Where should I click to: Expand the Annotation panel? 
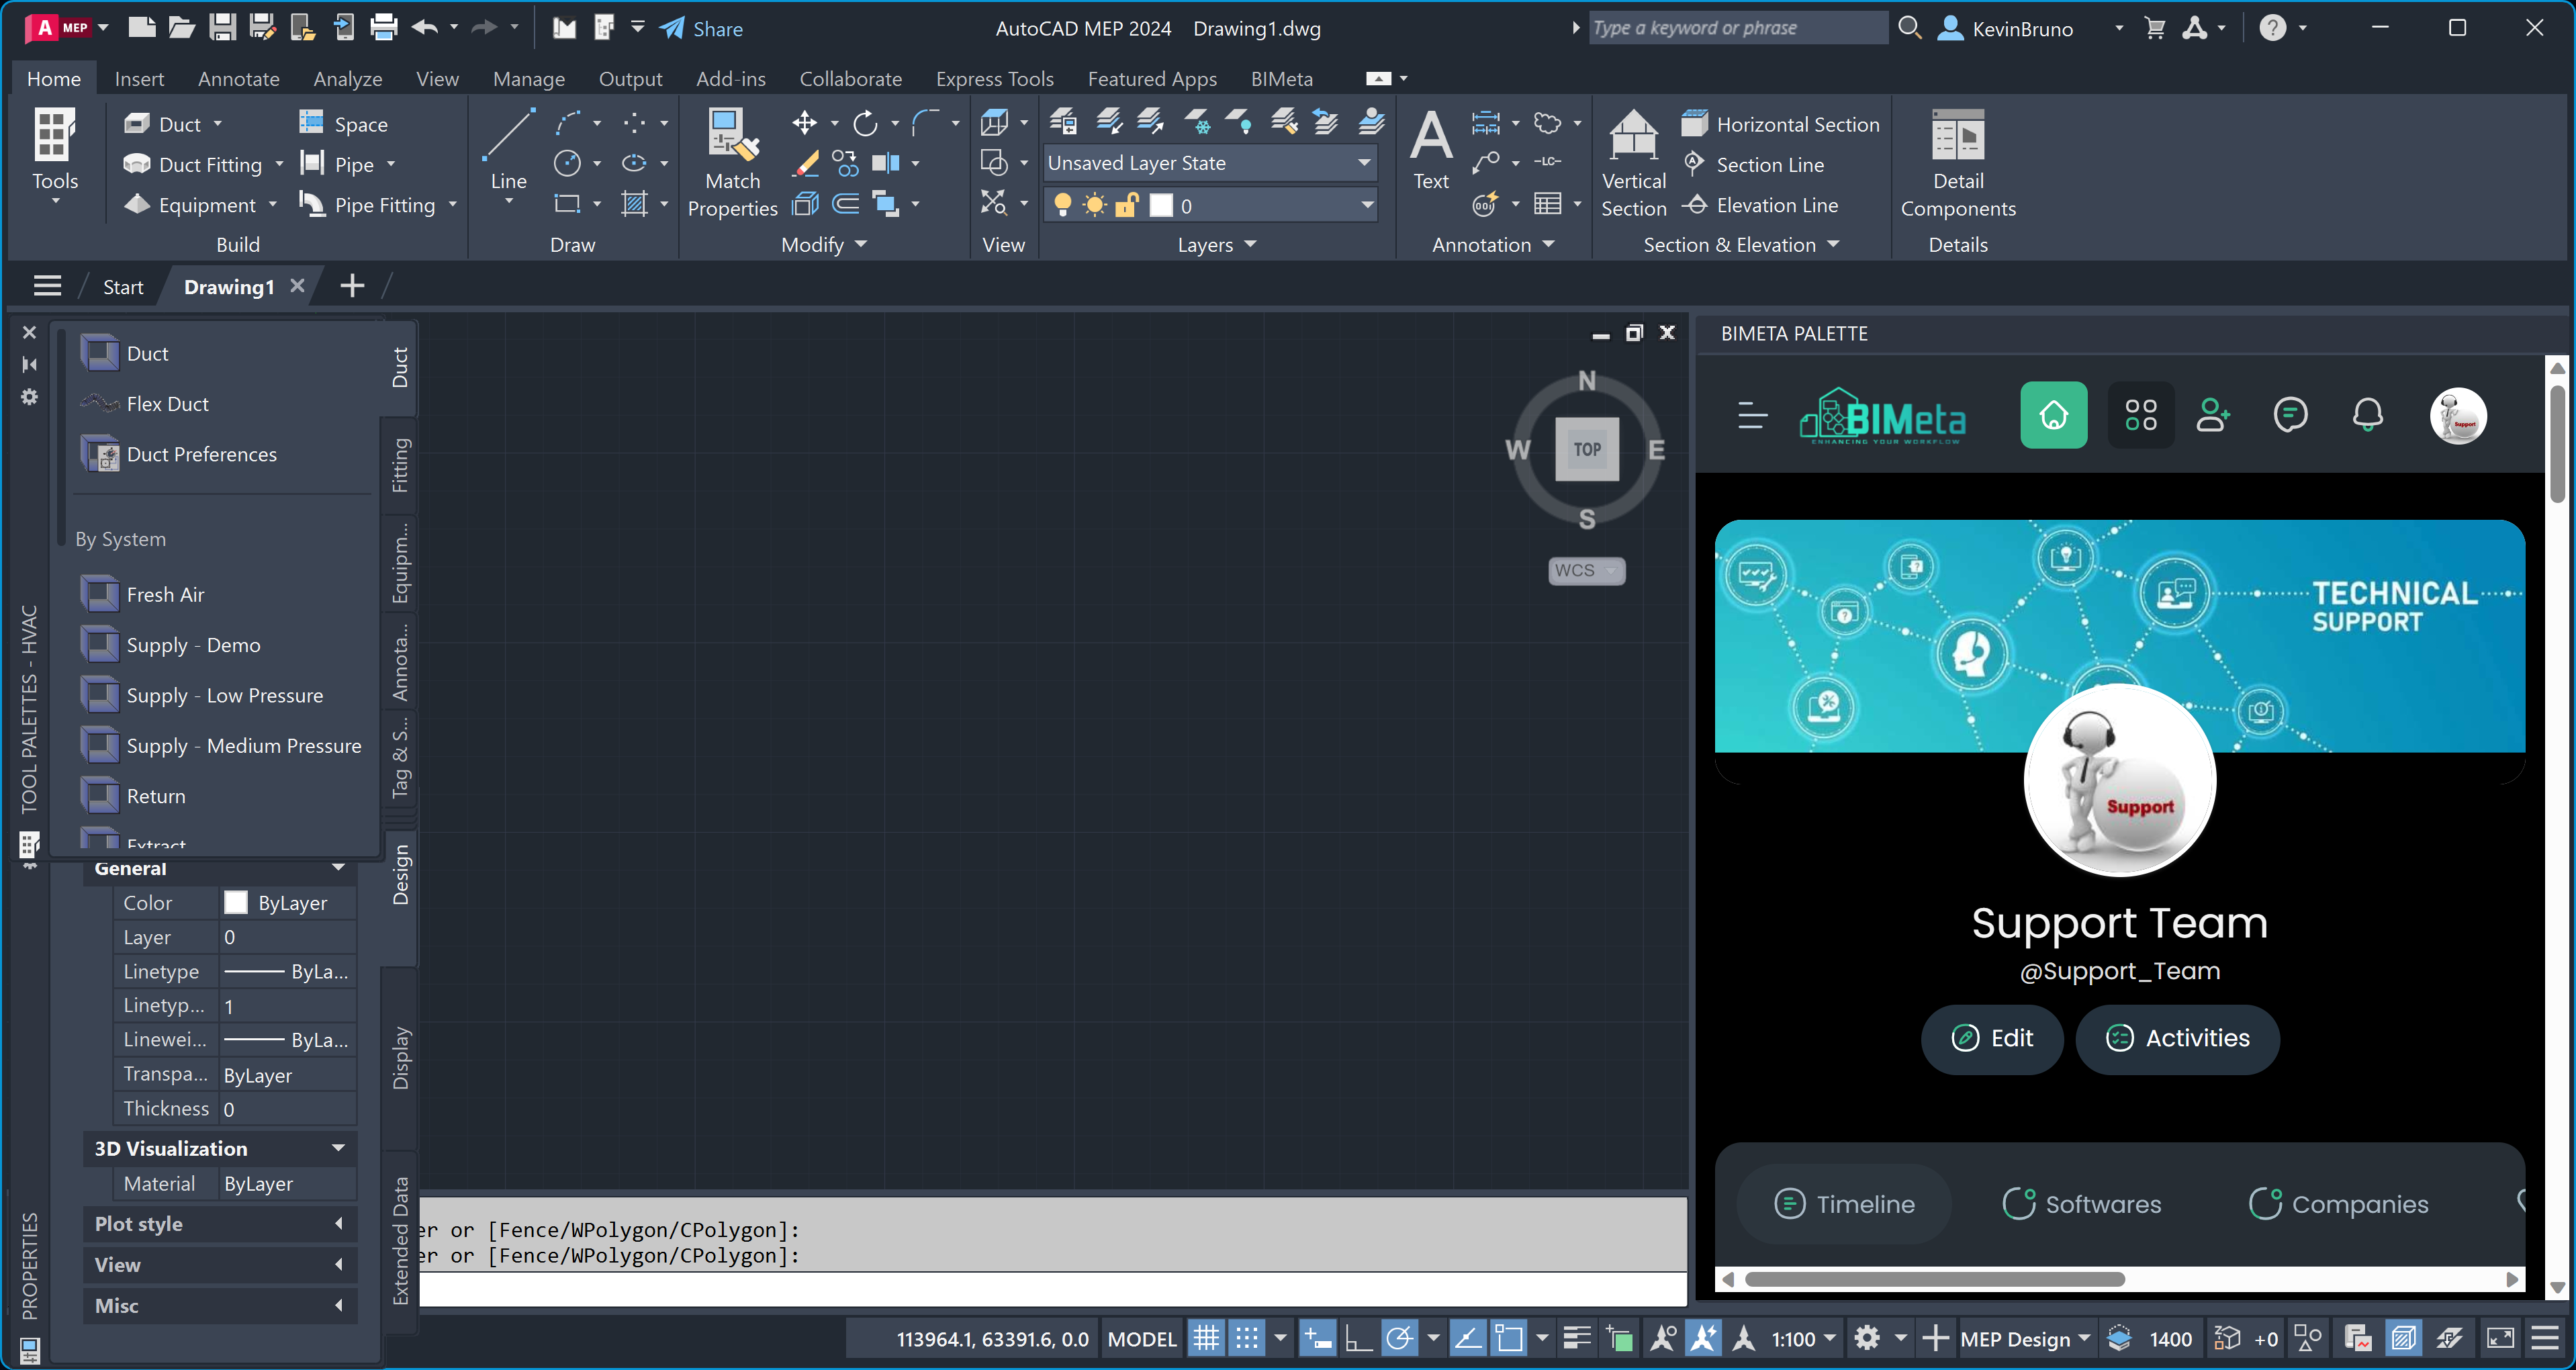[x=1493, y=245]
